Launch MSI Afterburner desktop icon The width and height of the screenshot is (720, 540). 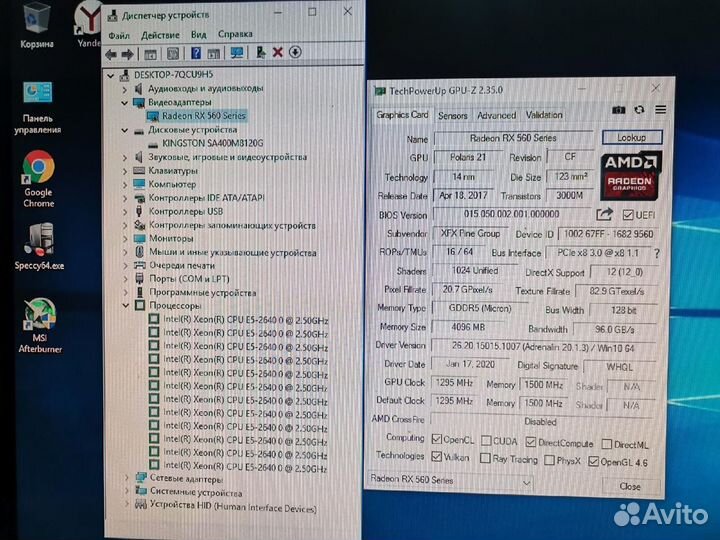point(40,325)
